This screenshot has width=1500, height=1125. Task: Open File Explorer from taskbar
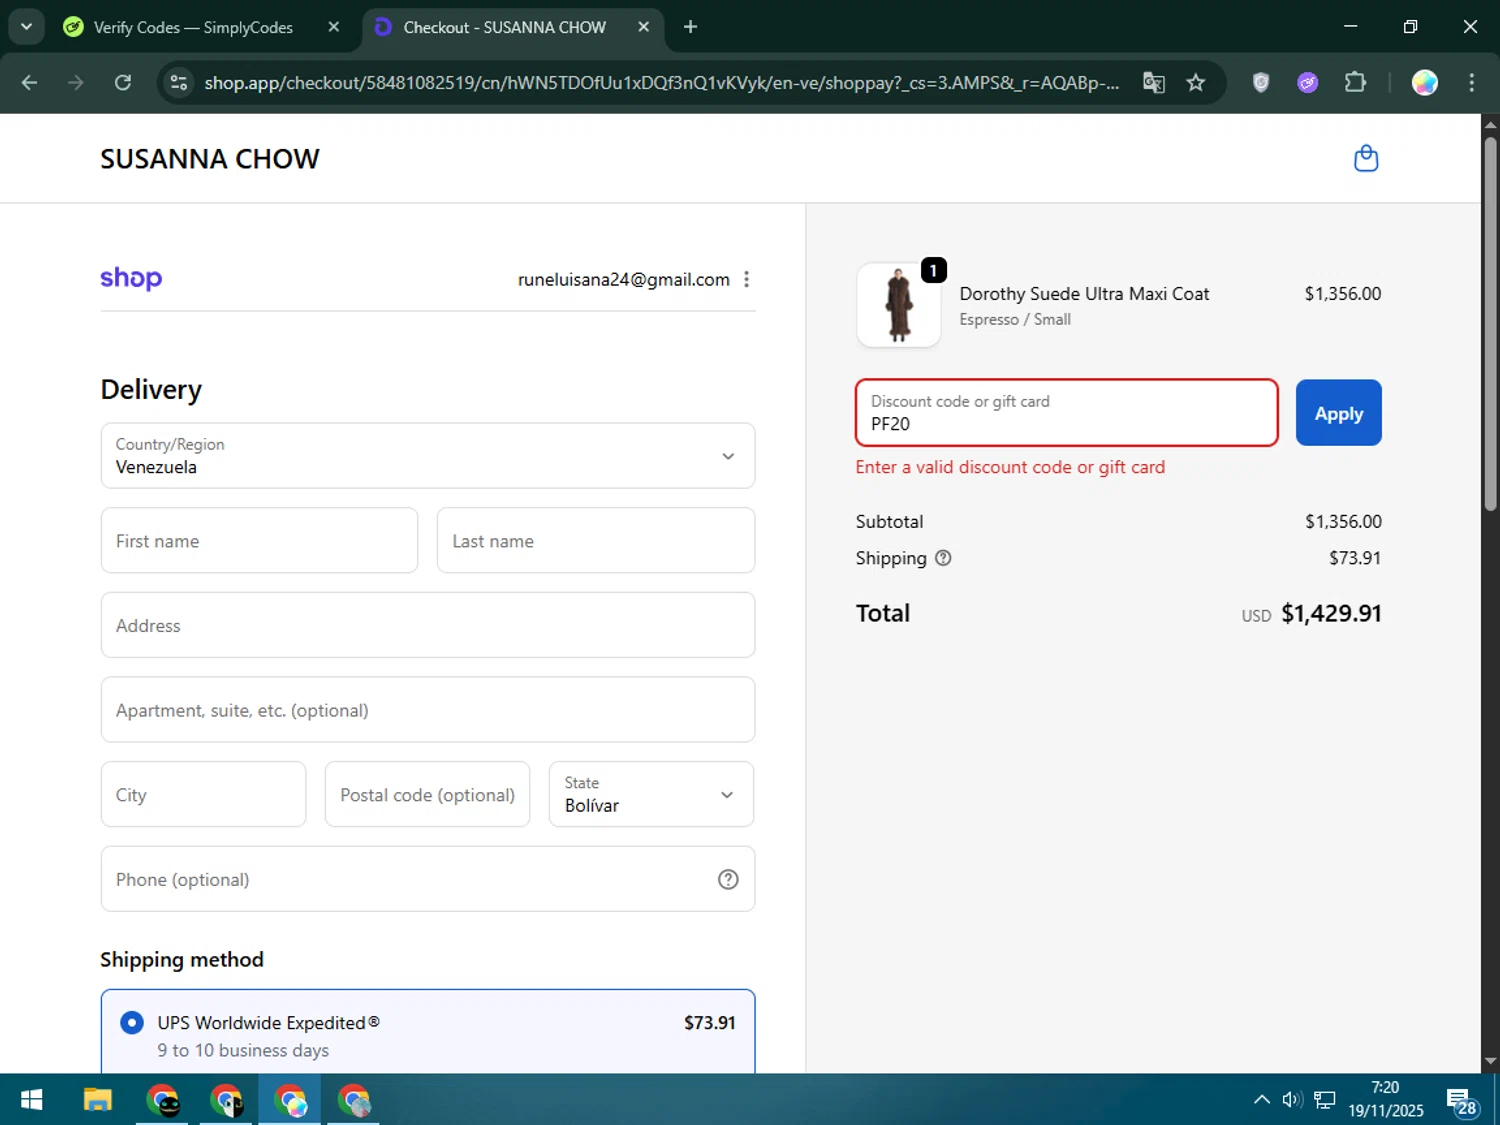[x=97, y=1100]
